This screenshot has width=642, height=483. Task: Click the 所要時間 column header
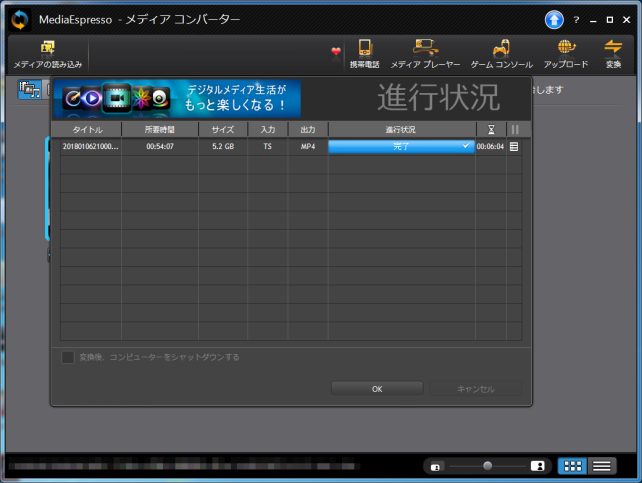160,130
